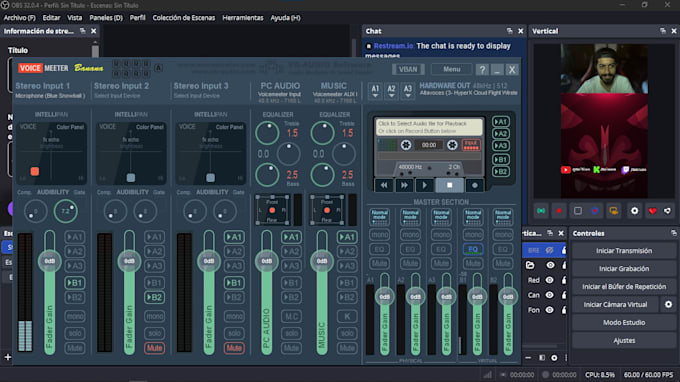680x382 pixels.
Task: Open the Voicemeeter help question mark
Action: (x=482, y=69)
